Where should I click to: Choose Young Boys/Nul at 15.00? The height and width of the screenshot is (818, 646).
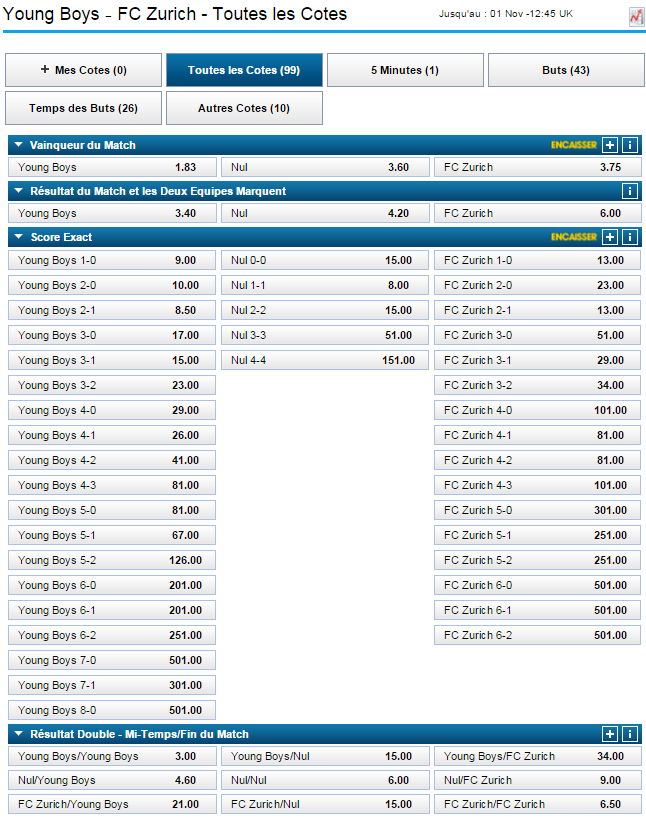(325, 756)
